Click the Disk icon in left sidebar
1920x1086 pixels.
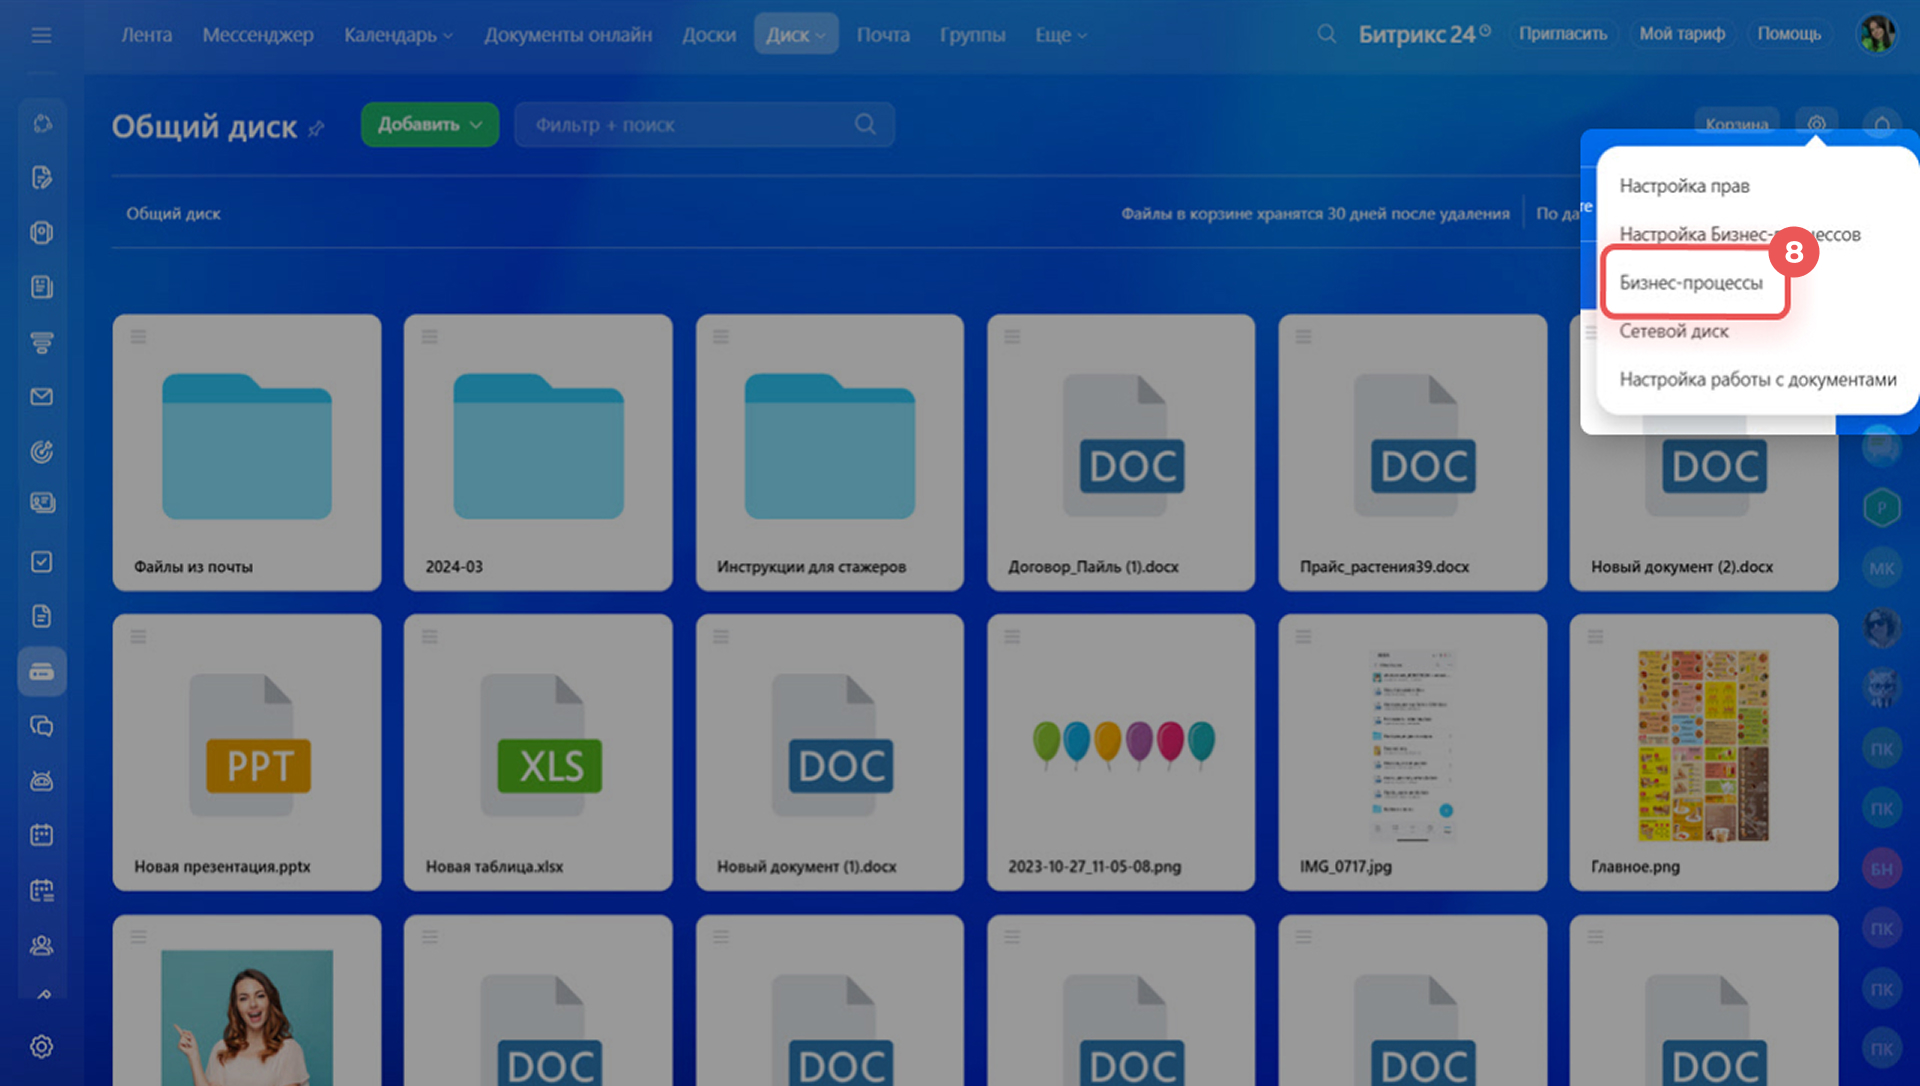[x=41, y=672]
